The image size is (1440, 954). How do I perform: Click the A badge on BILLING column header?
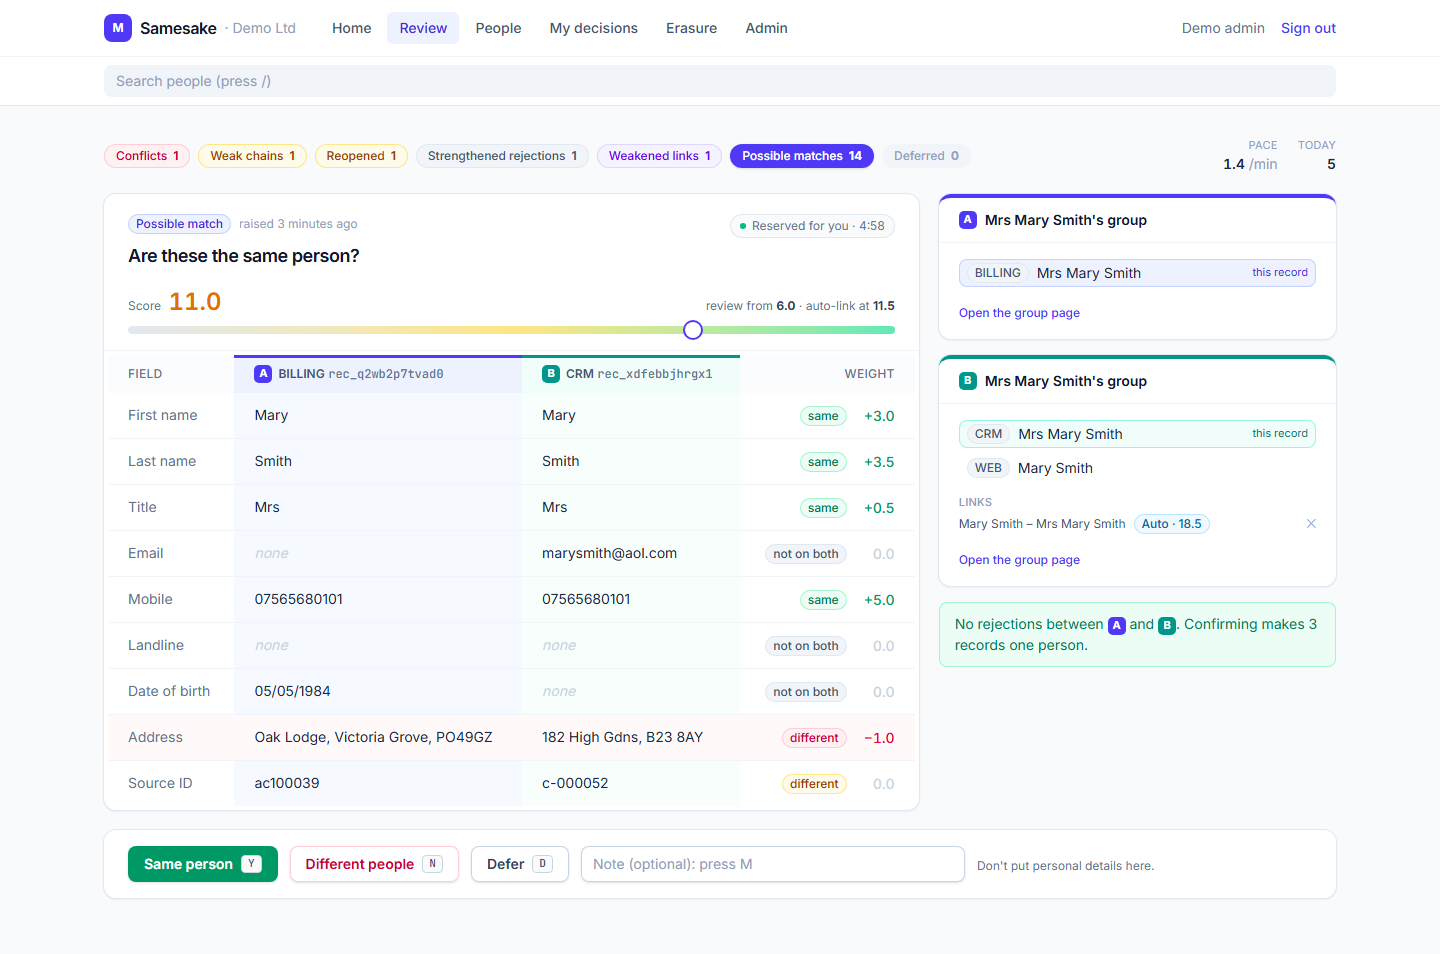(263, 374)
